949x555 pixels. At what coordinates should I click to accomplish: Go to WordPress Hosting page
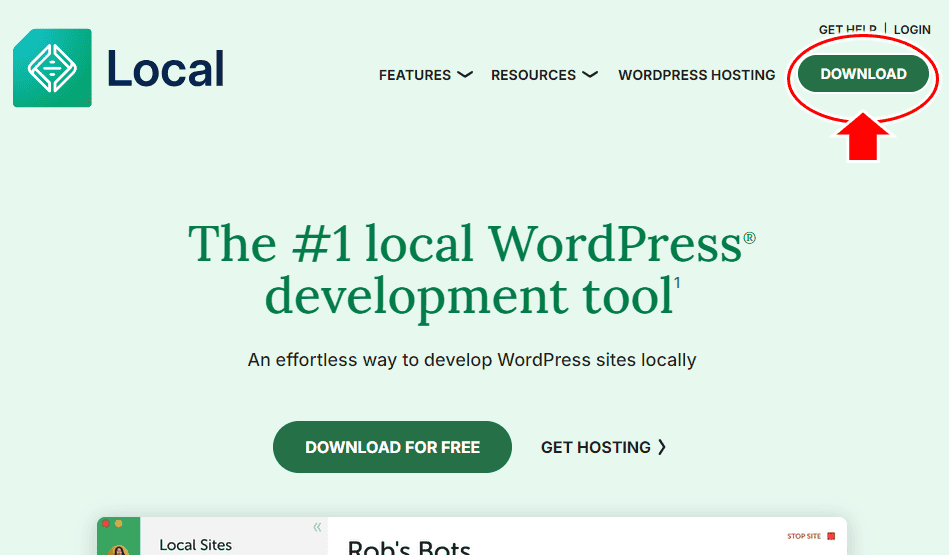click(696, 75)
